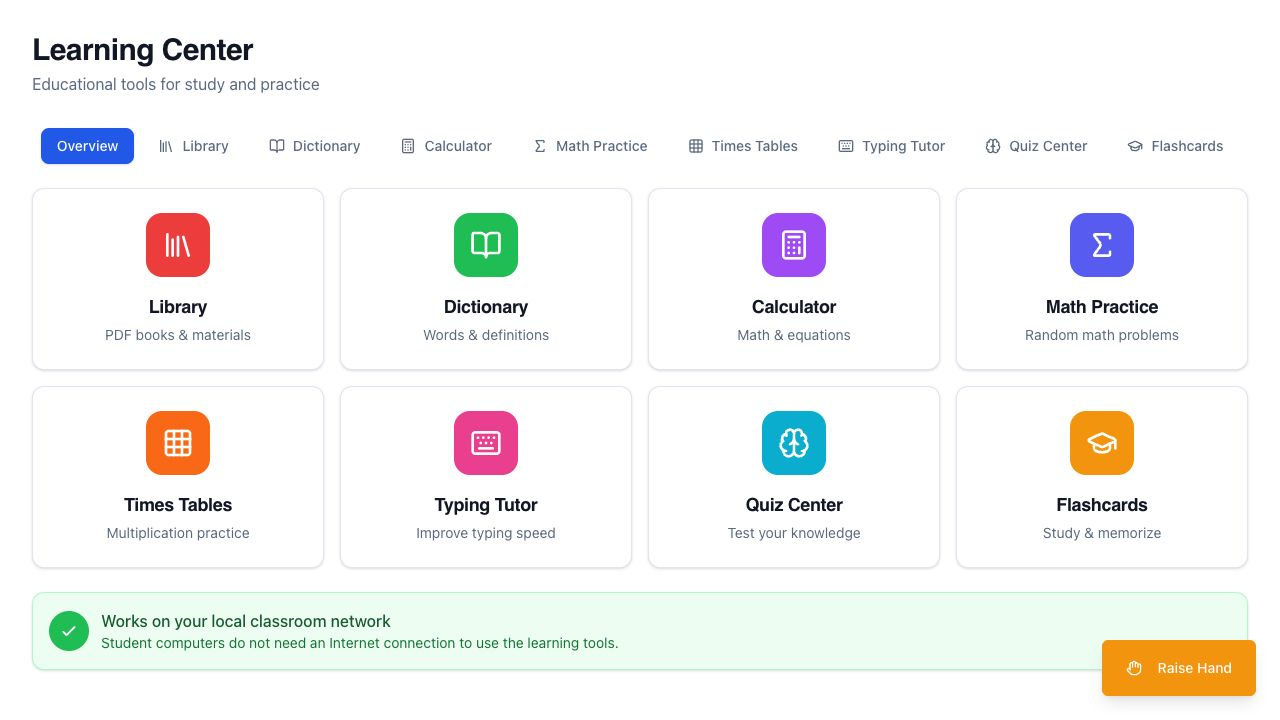The width and height of the screenshot is (1280, 720).
Task: Click the Quiz Center card title
Action: point(794,505)
